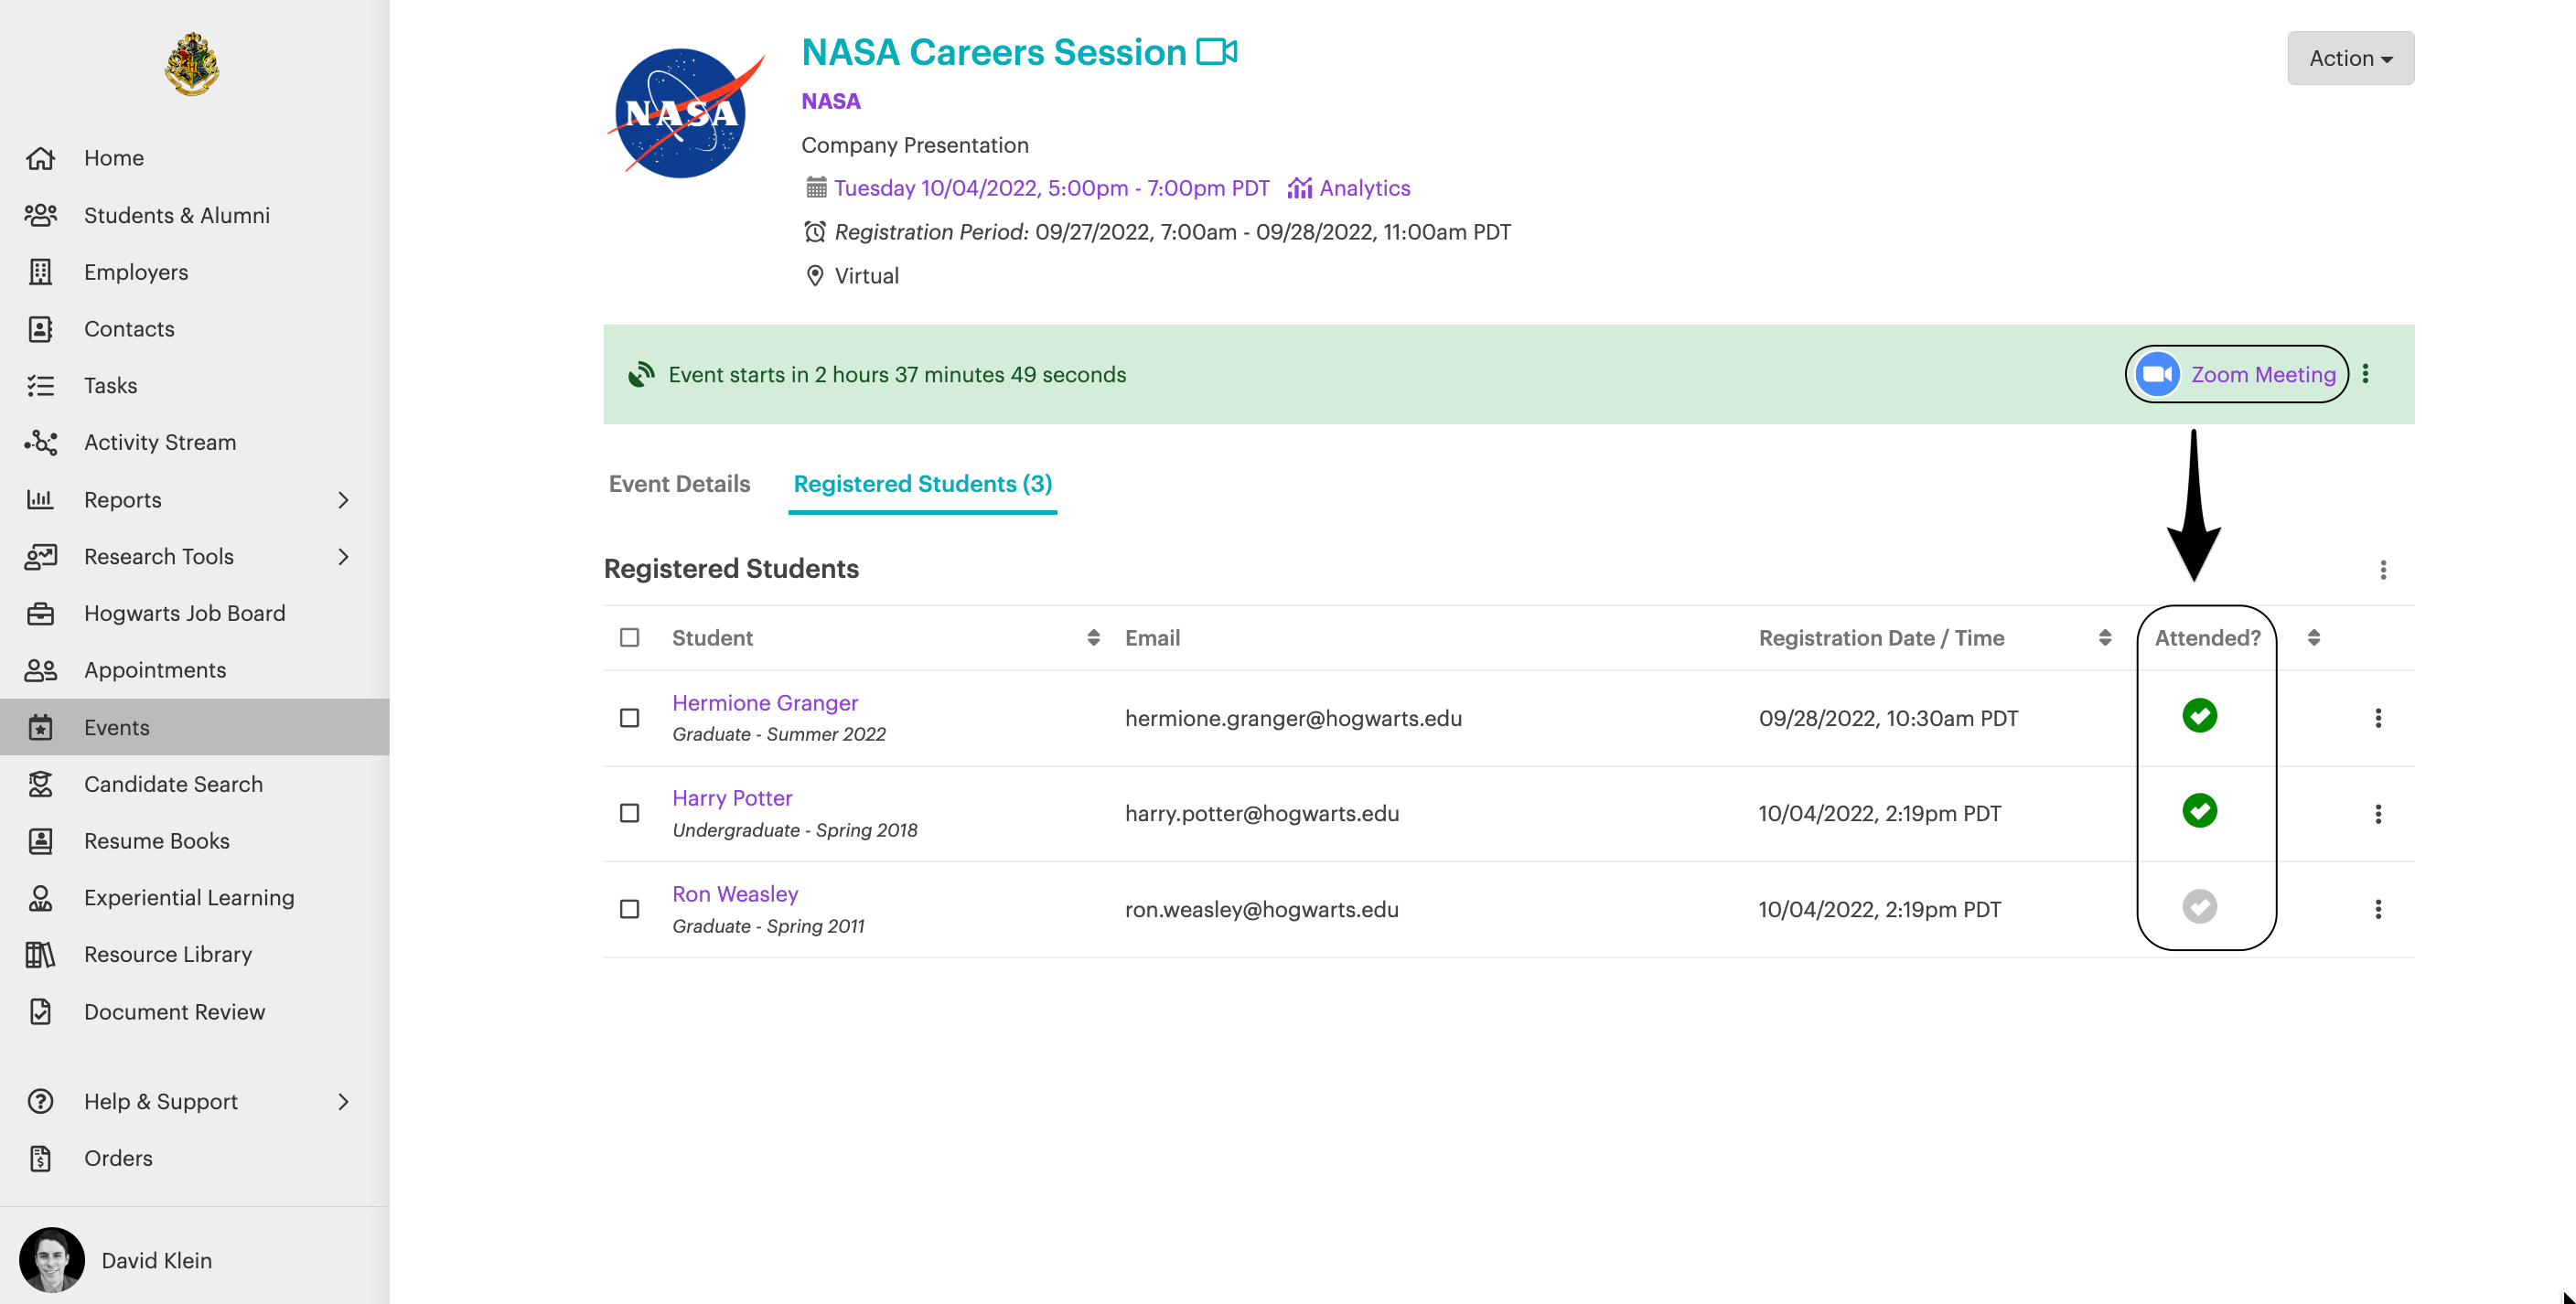2576x1304 pixels.
Task: Expand the Help & Support submenu arrow
Action: click(x=343, y=1101)
